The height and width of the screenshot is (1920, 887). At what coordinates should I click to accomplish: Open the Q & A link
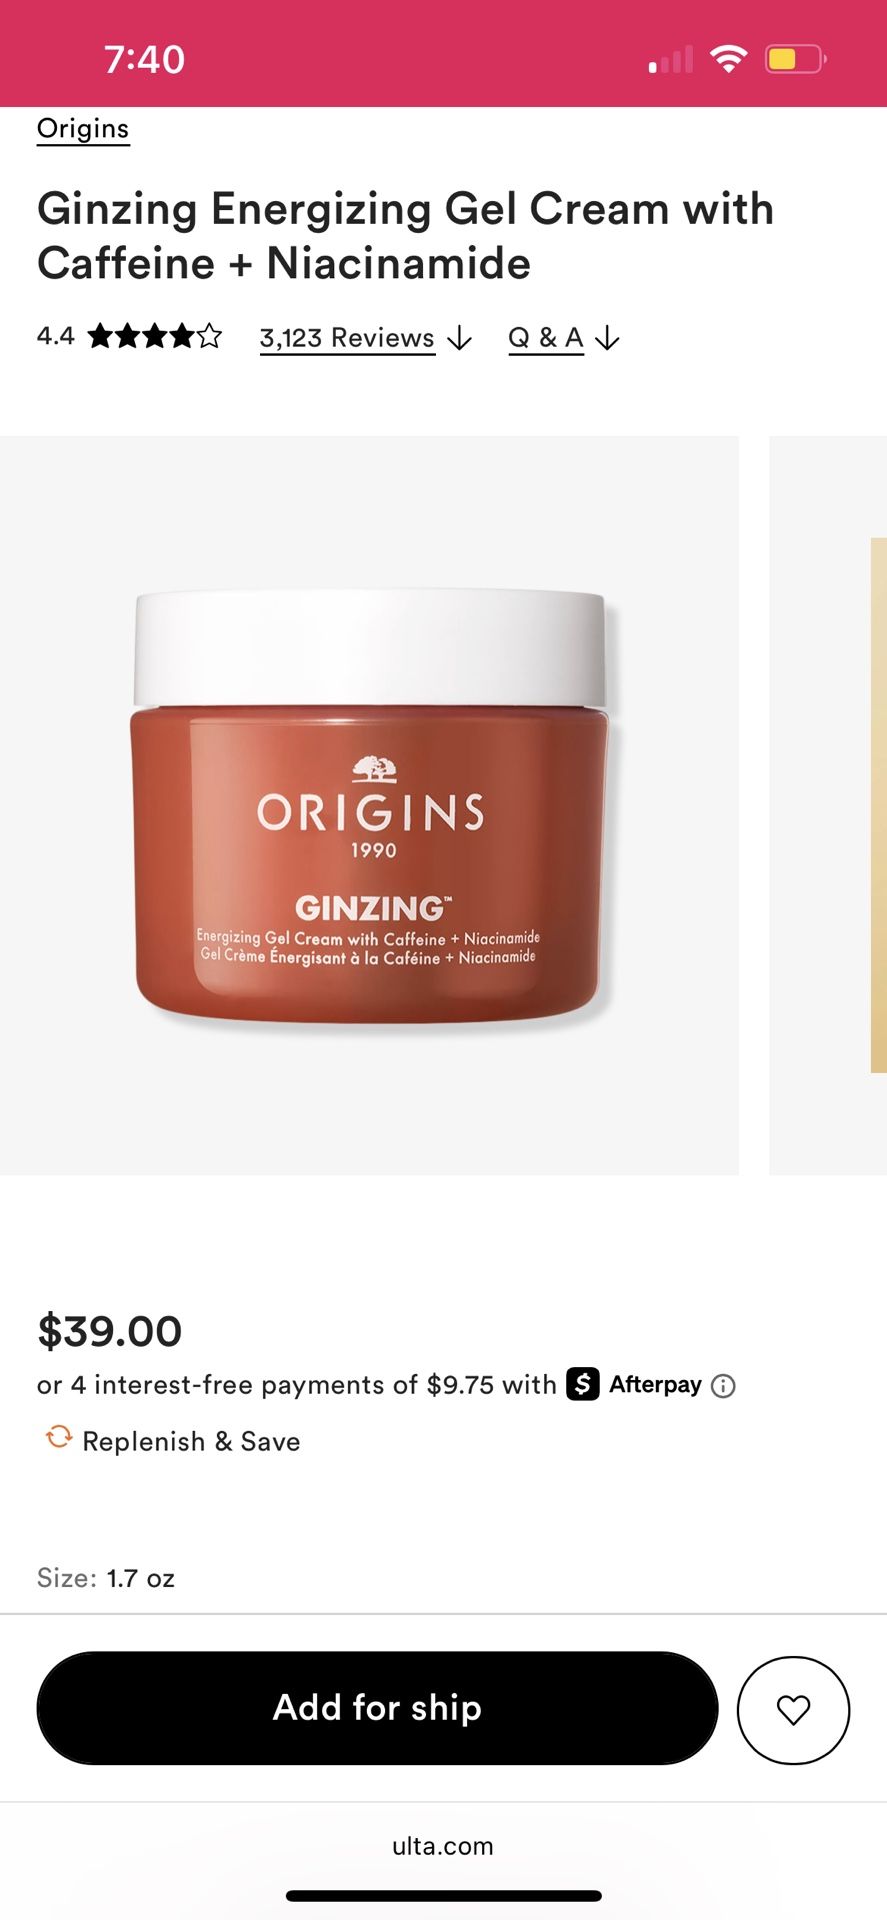pos(546,338)
